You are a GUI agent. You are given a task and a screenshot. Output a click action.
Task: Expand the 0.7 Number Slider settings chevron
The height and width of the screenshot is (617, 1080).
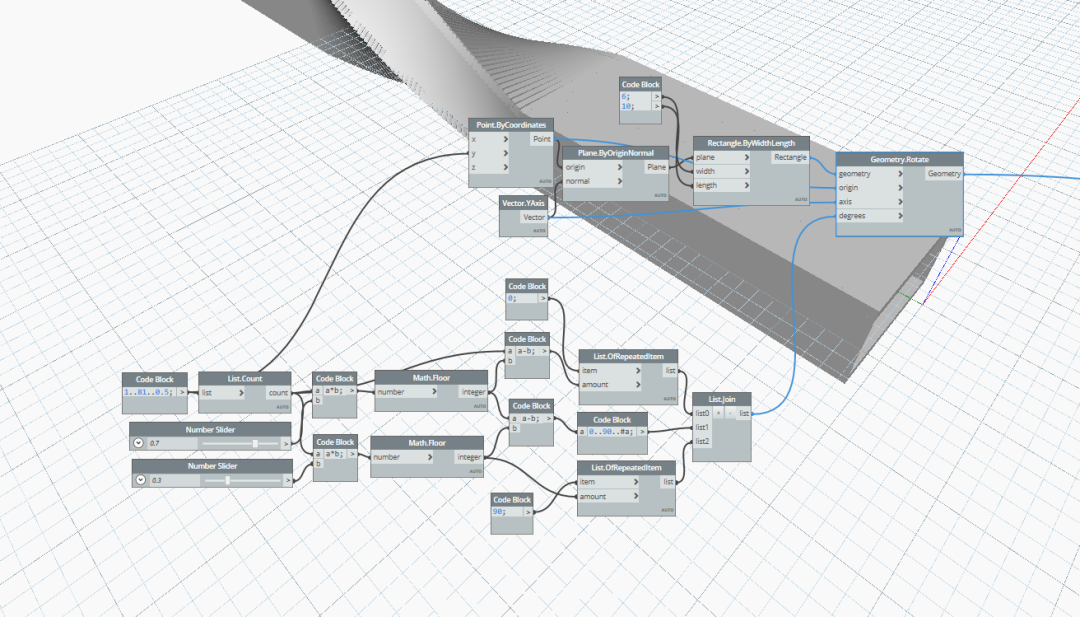(138, 443)
